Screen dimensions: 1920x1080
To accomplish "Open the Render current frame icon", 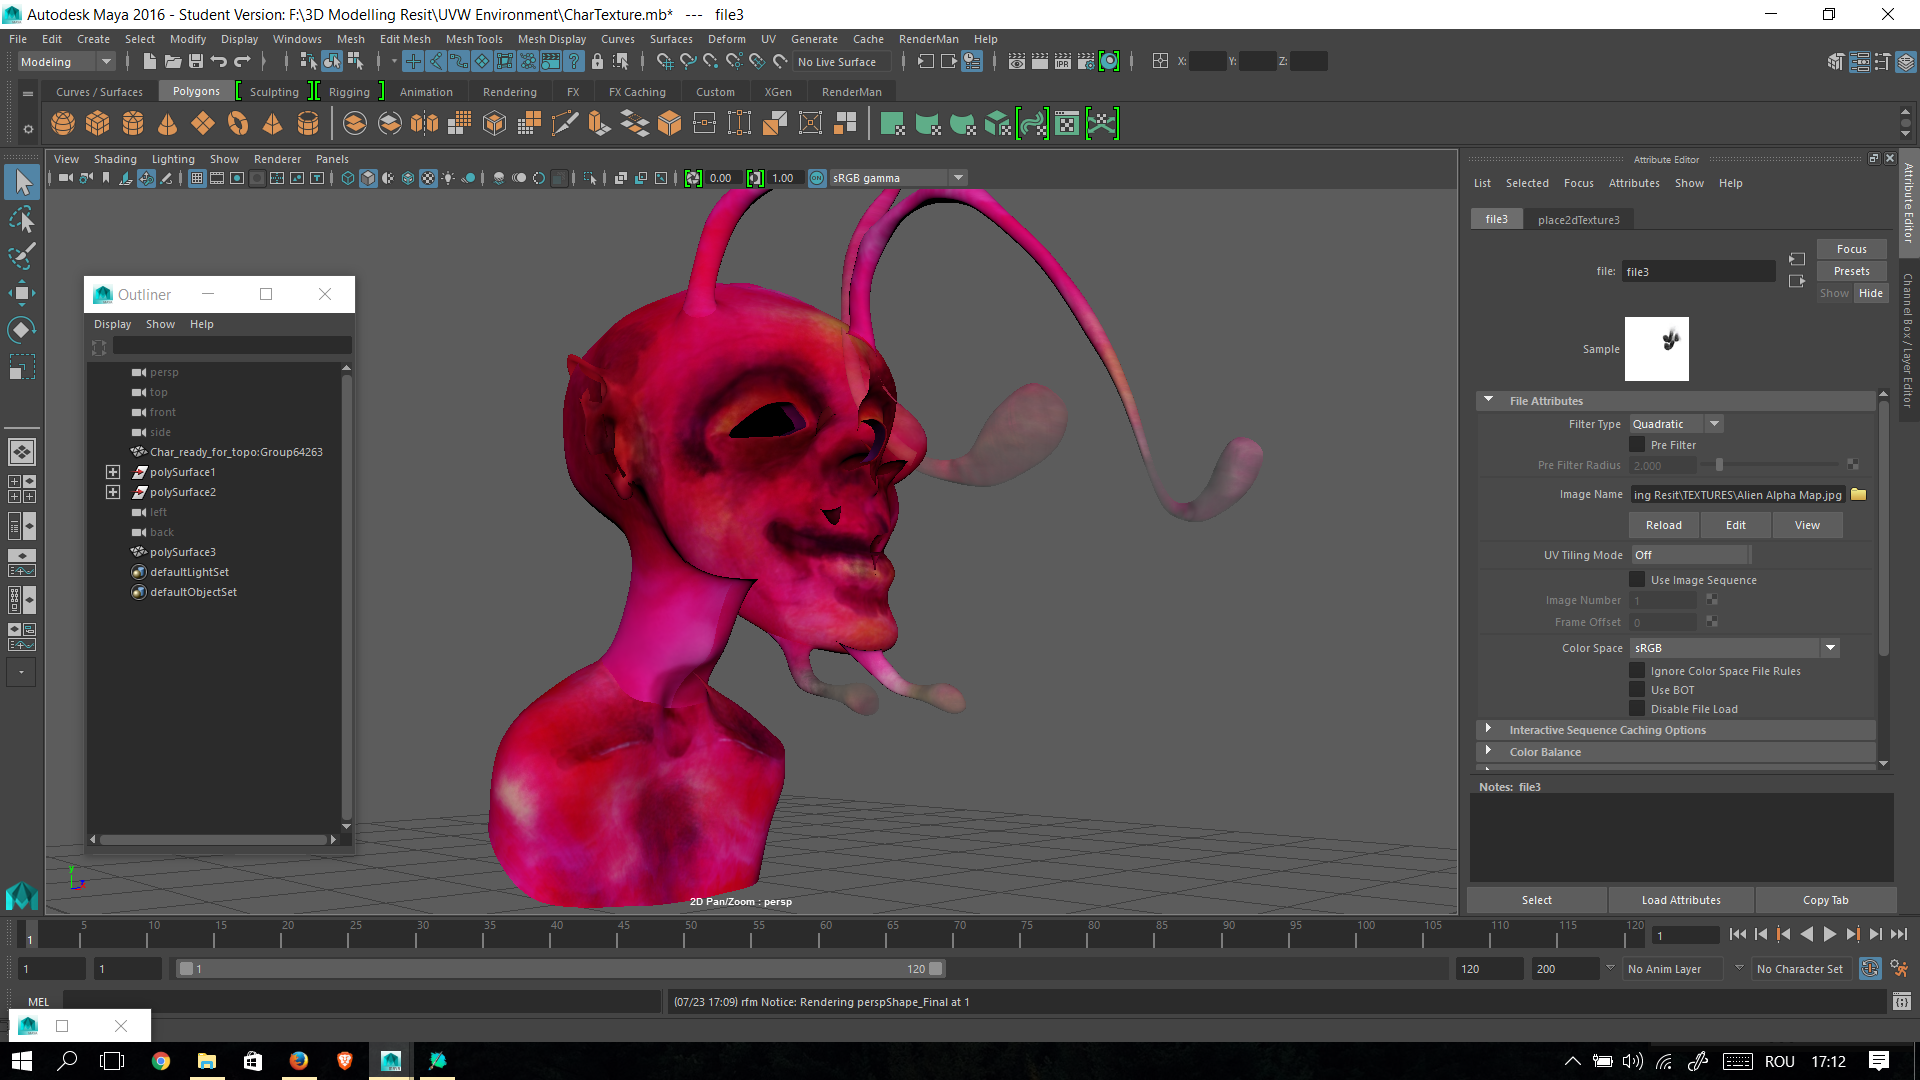I will pos(1040,61).
